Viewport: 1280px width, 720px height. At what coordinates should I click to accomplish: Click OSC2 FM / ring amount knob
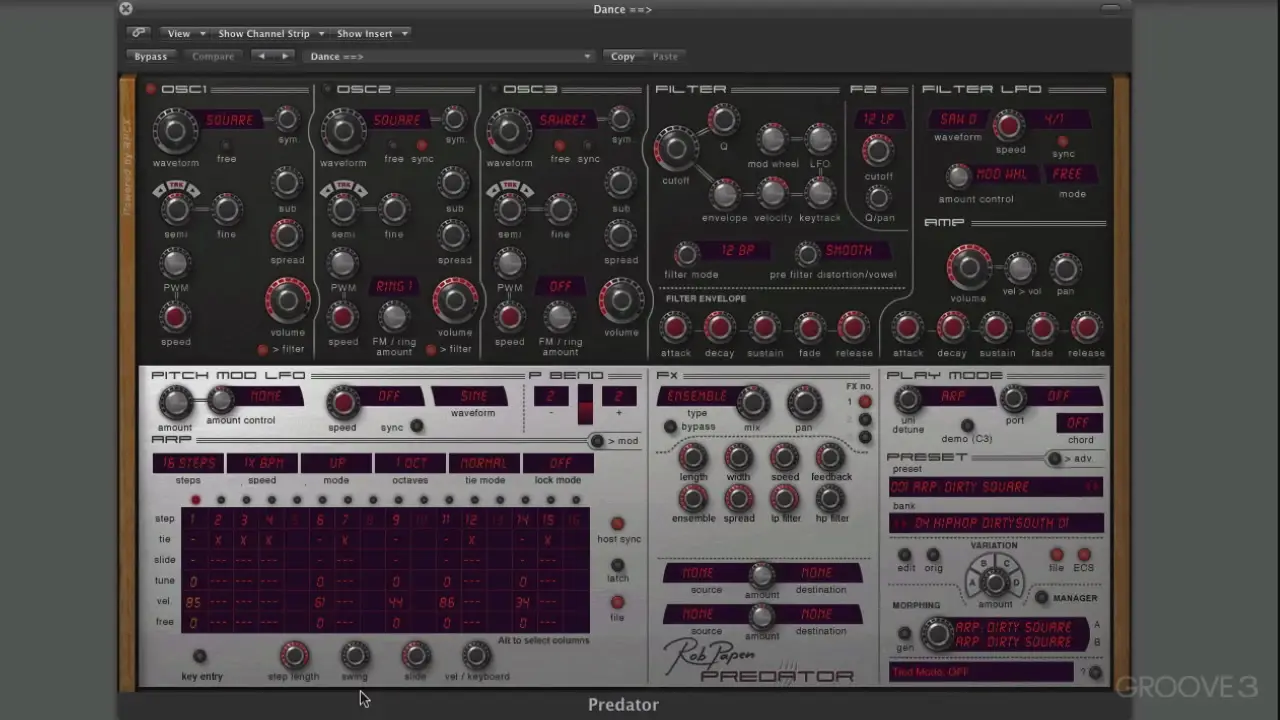pos(394,316)
